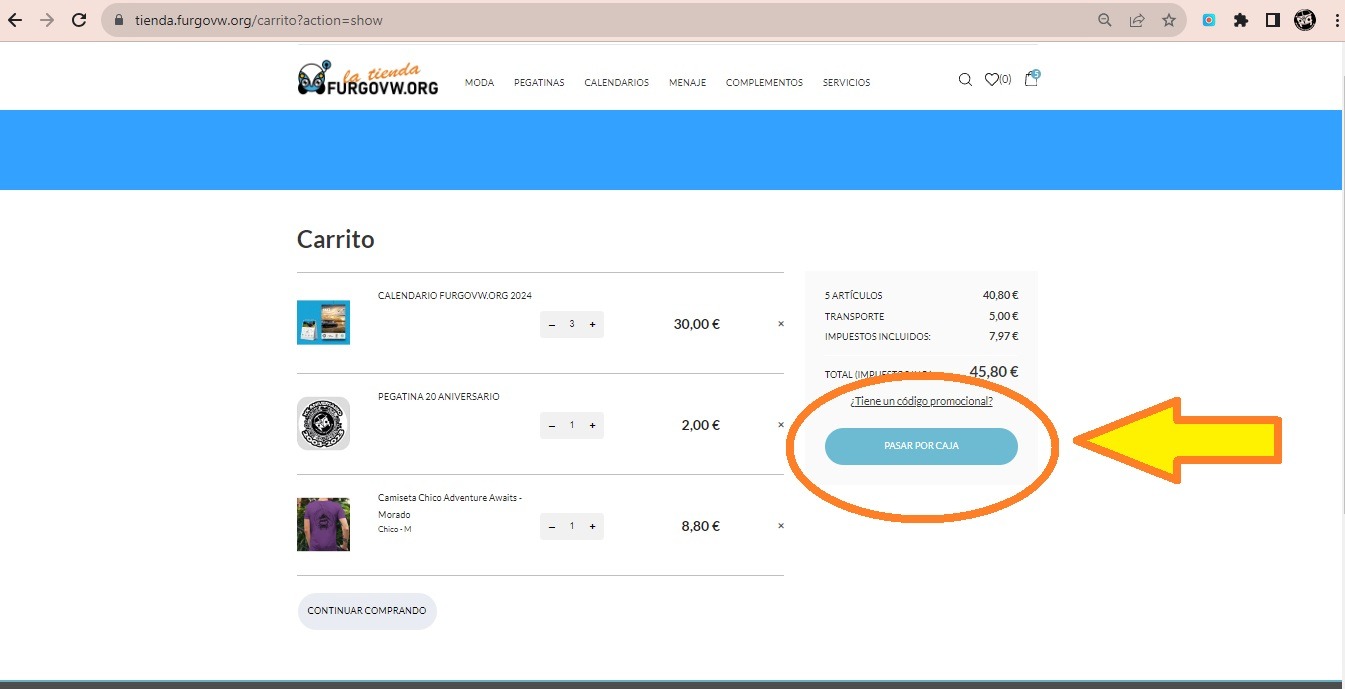Click the 8,80 € t-shirt price
Screen dimensions: 1345x689
click(701, 526)
